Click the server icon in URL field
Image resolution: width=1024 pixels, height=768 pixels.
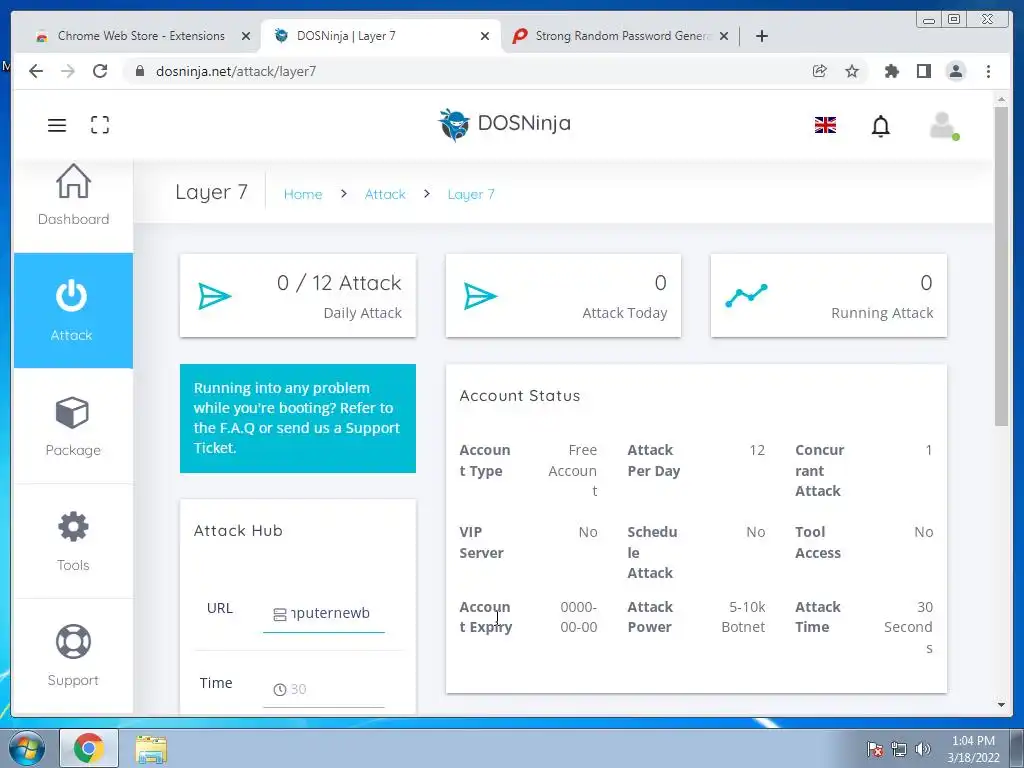click(x=280, y=615)
